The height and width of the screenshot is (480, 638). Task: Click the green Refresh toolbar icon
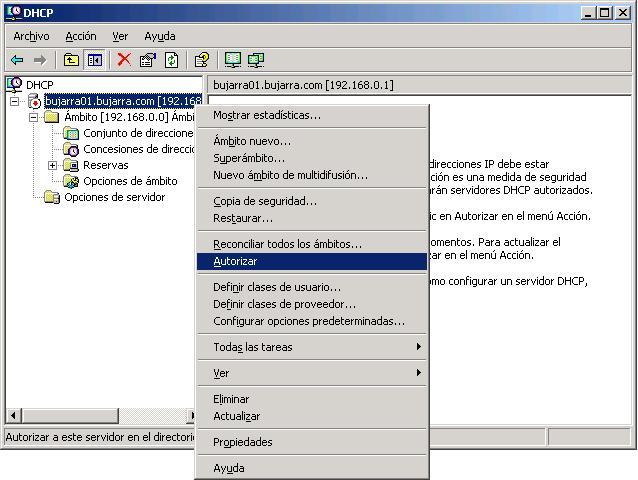coord(171,60)
